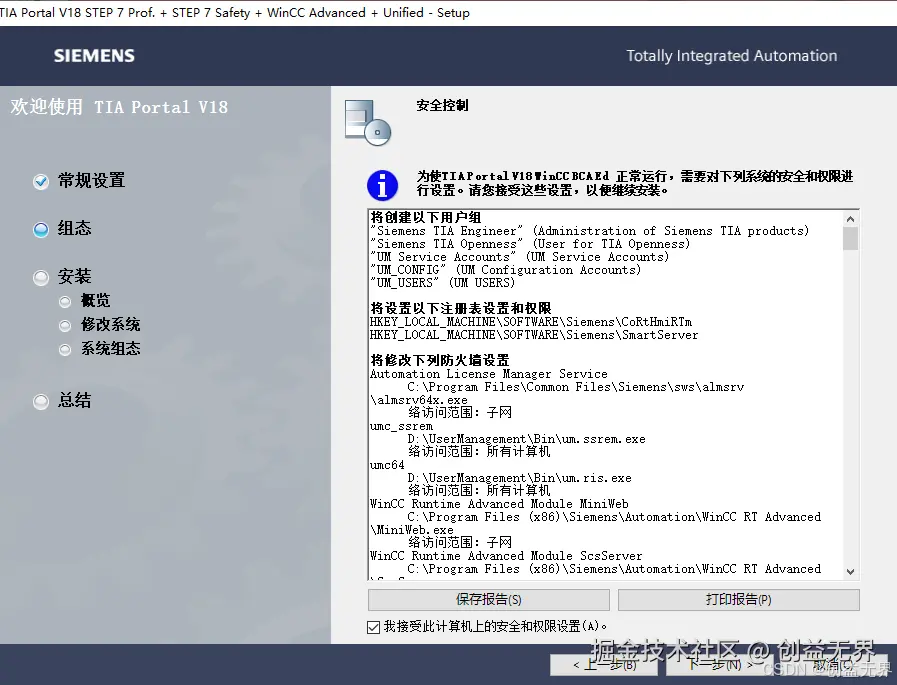Select the 组态 step label

[x=74, y=229]
